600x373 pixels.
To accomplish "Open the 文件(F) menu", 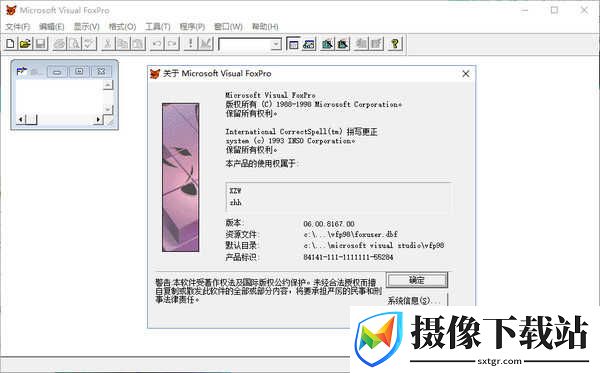I will 18,26.
